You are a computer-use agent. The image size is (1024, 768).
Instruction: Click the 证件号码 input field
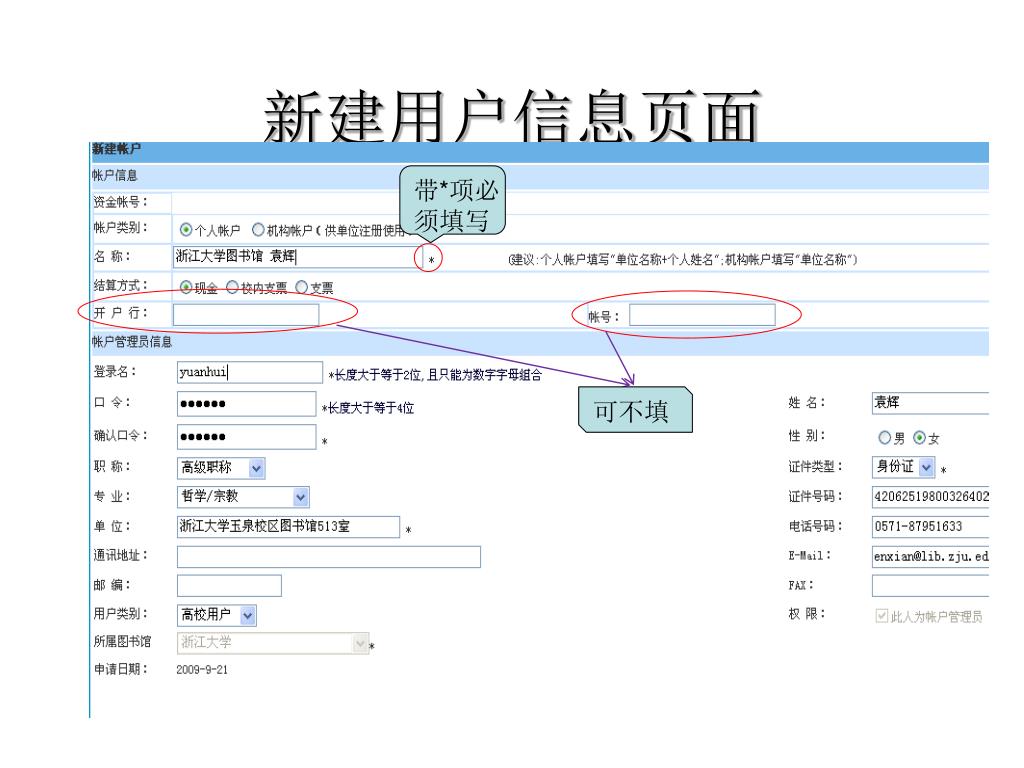[931, 497]
